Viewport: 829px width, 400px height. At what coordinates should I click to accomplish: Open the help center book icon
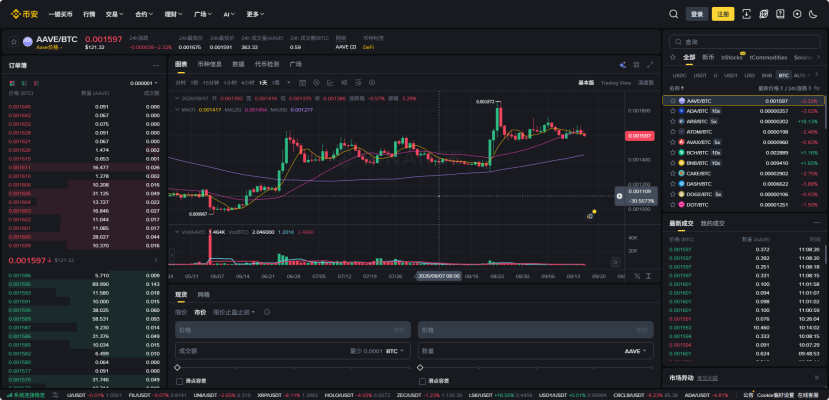pos(780,14)
